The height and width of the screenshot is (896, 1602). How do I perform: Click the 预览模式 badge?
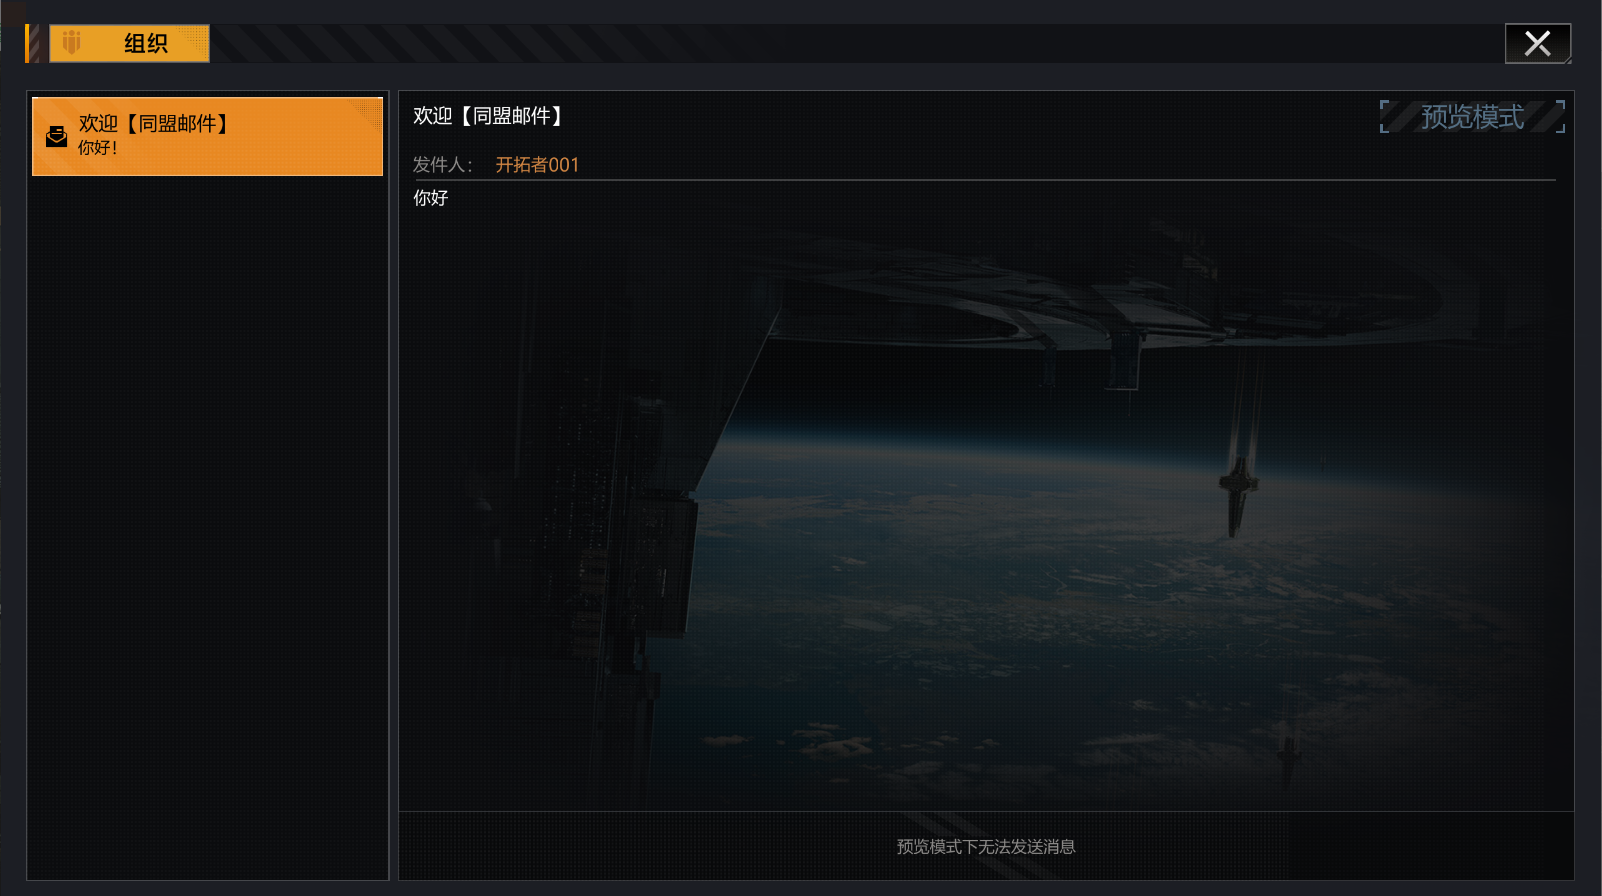[x=1472, y=117]
